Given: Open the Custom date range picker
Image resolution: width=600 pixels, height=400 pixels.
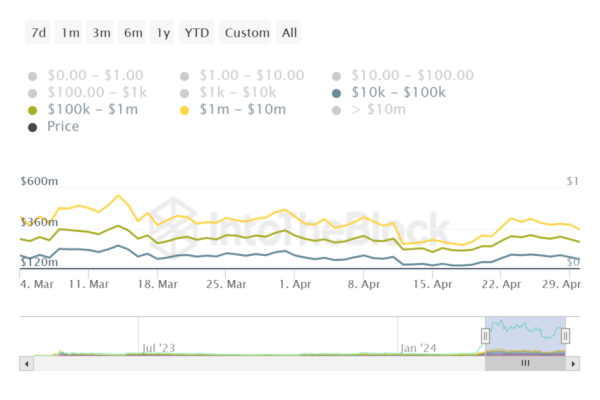Looking at the screenshot, I should 247,33.
